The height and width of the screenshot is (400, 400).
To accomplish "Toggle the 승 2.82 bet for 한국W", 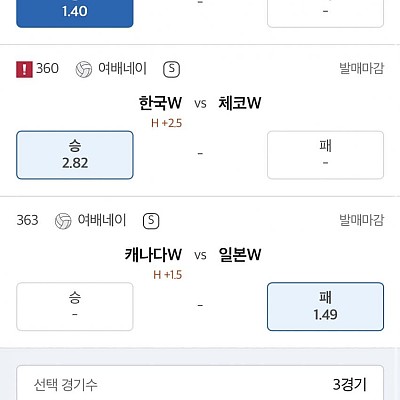I will (x=75, y=155).
